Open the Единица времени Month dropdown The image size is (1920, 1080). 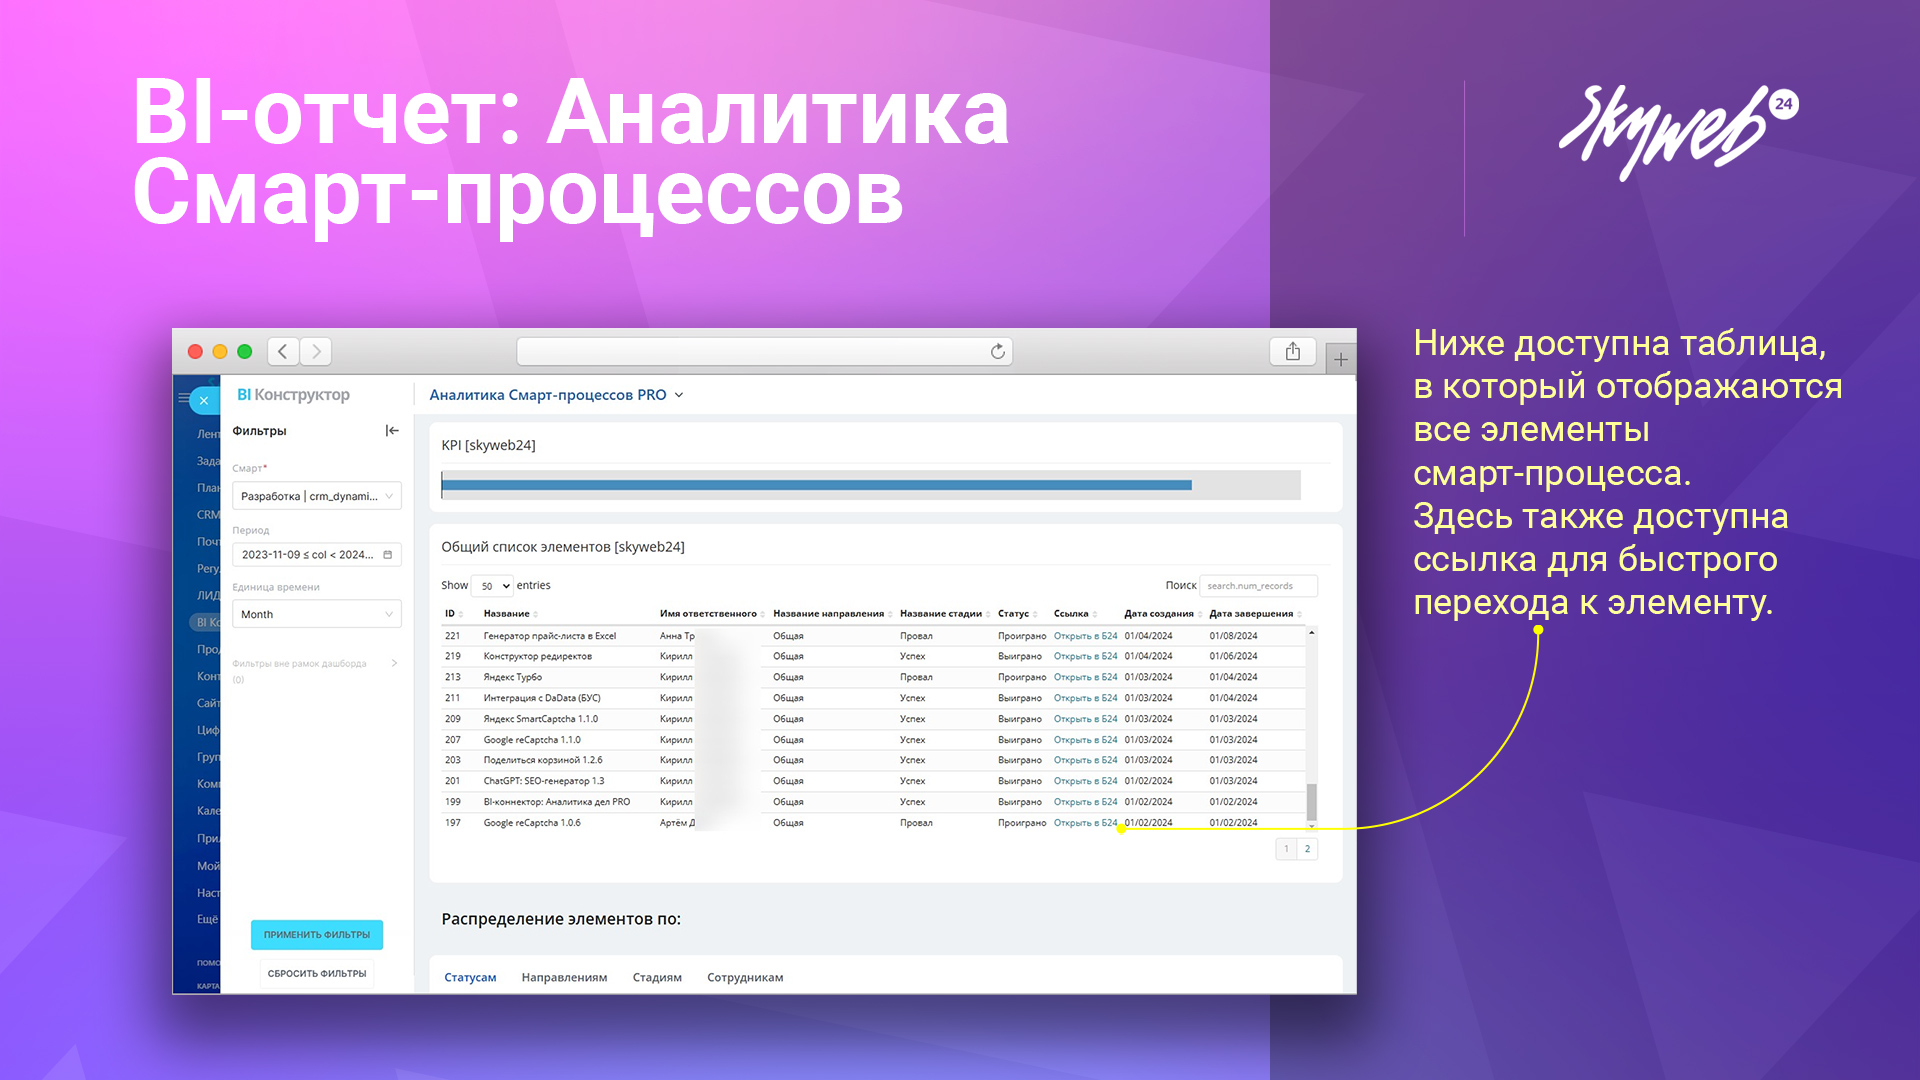pyautogui.click(x=316, y=614)
